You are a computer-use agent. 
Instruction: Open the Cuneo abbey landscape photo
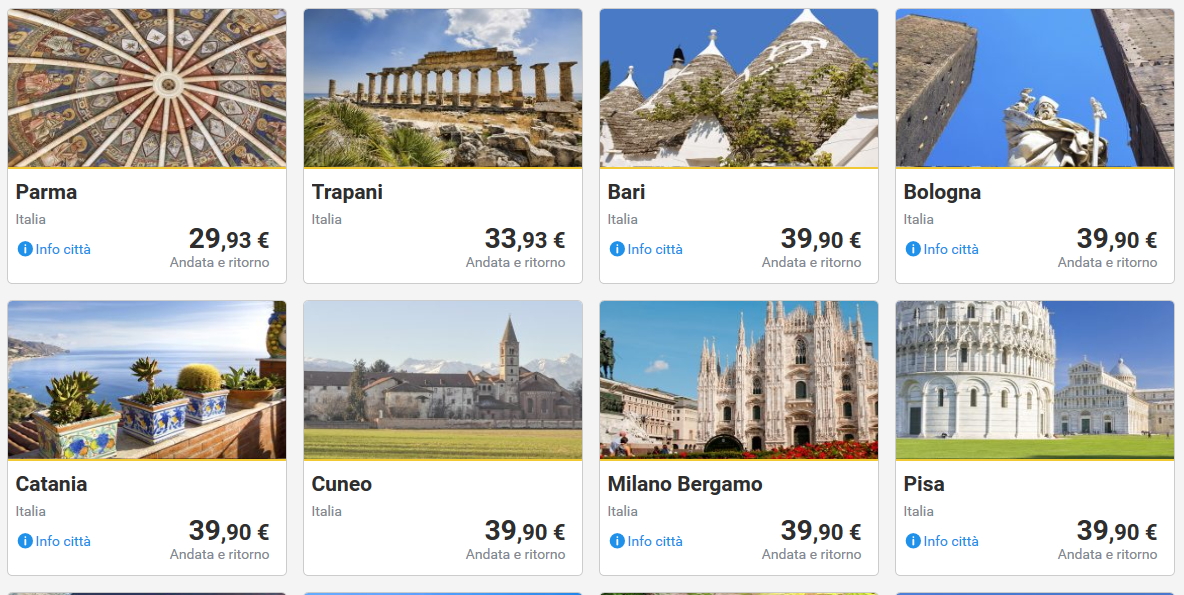coord(443,380)
